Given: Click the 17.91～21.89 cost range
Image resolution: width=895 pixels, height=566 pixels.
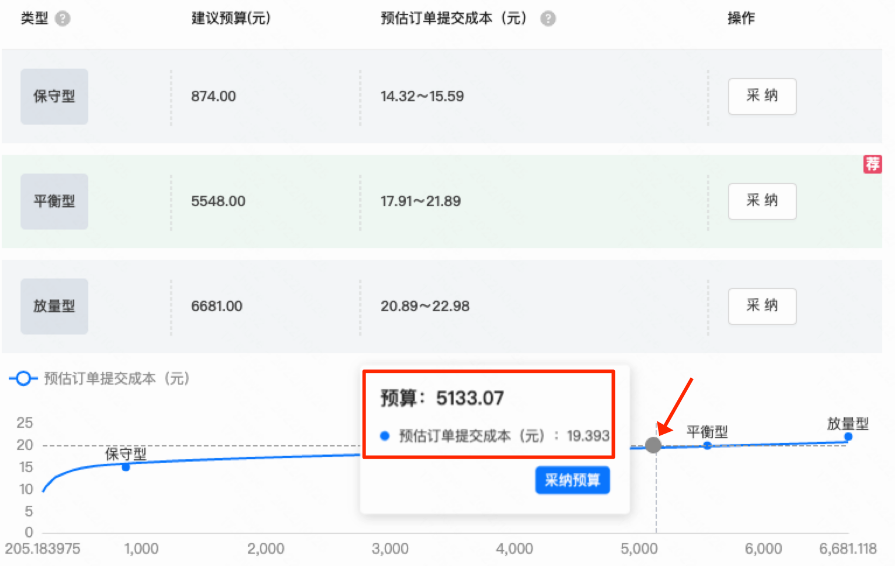Looking at the screenshot, I should tap(421, 201).
